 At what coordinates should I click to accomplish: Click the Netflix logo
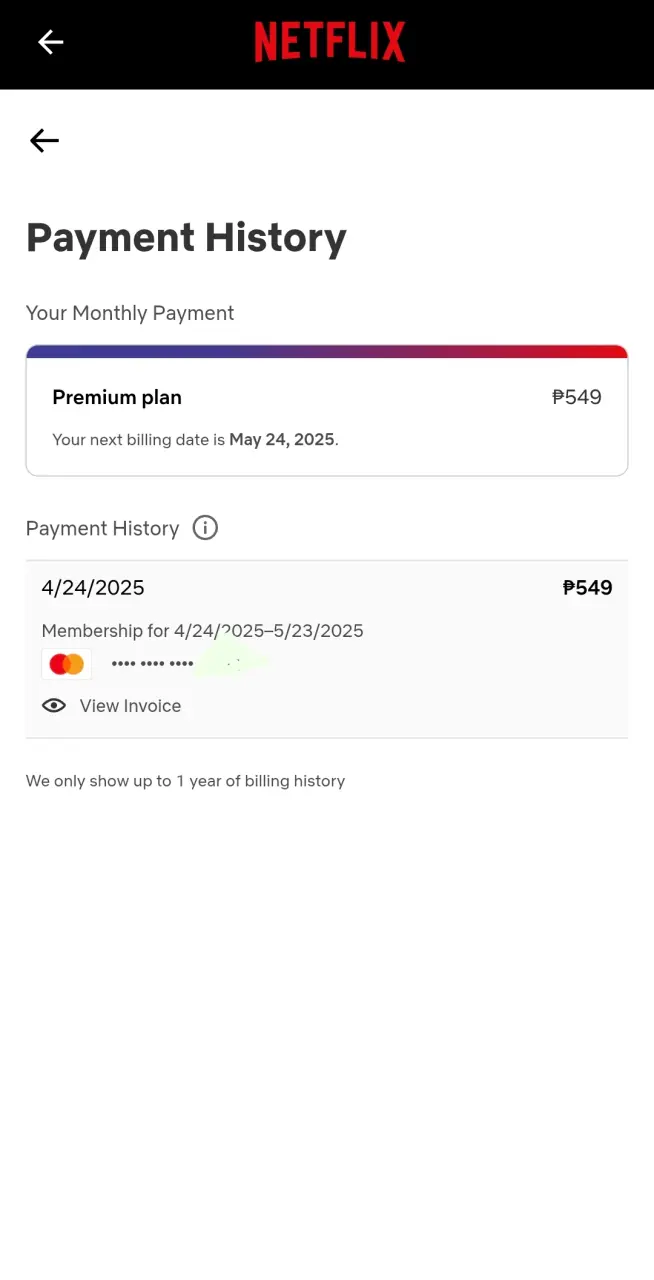pyautogui.click(x=329, y=42)
